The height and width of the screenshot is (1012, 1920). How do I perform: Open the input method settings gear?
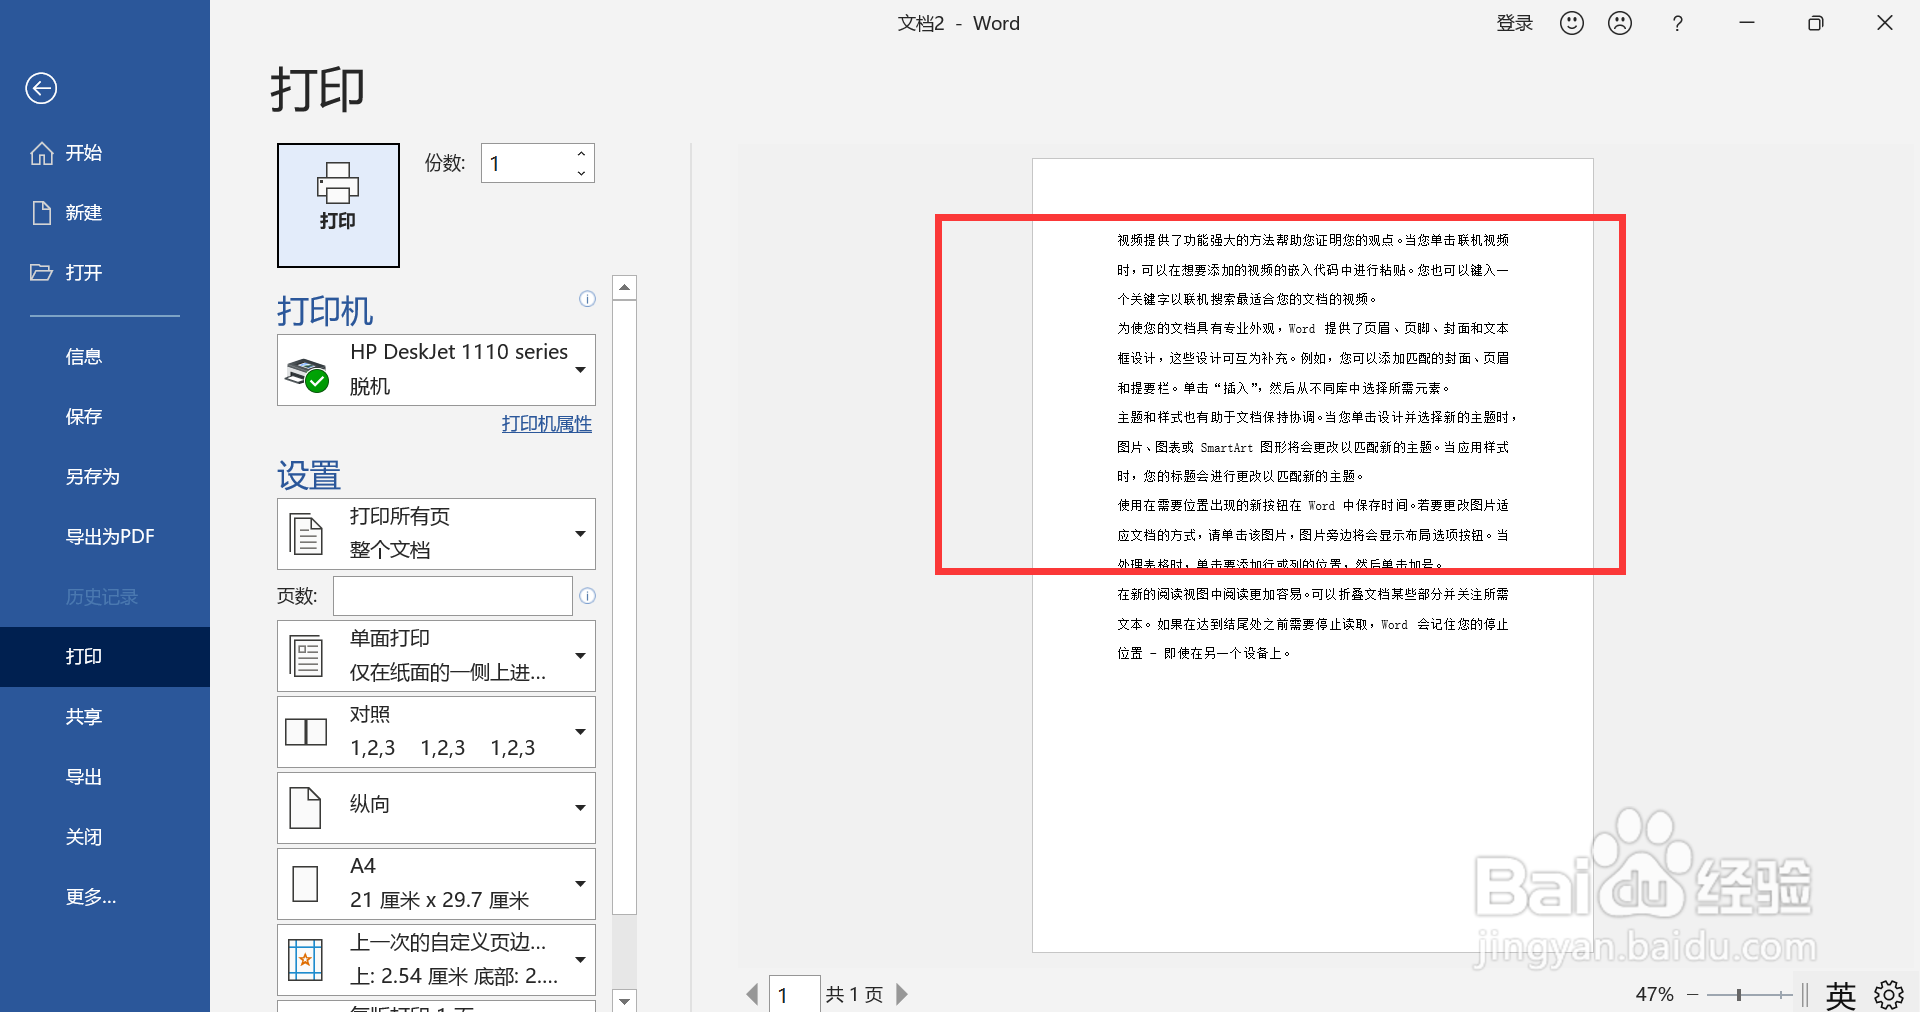[x=1889, y=994]
